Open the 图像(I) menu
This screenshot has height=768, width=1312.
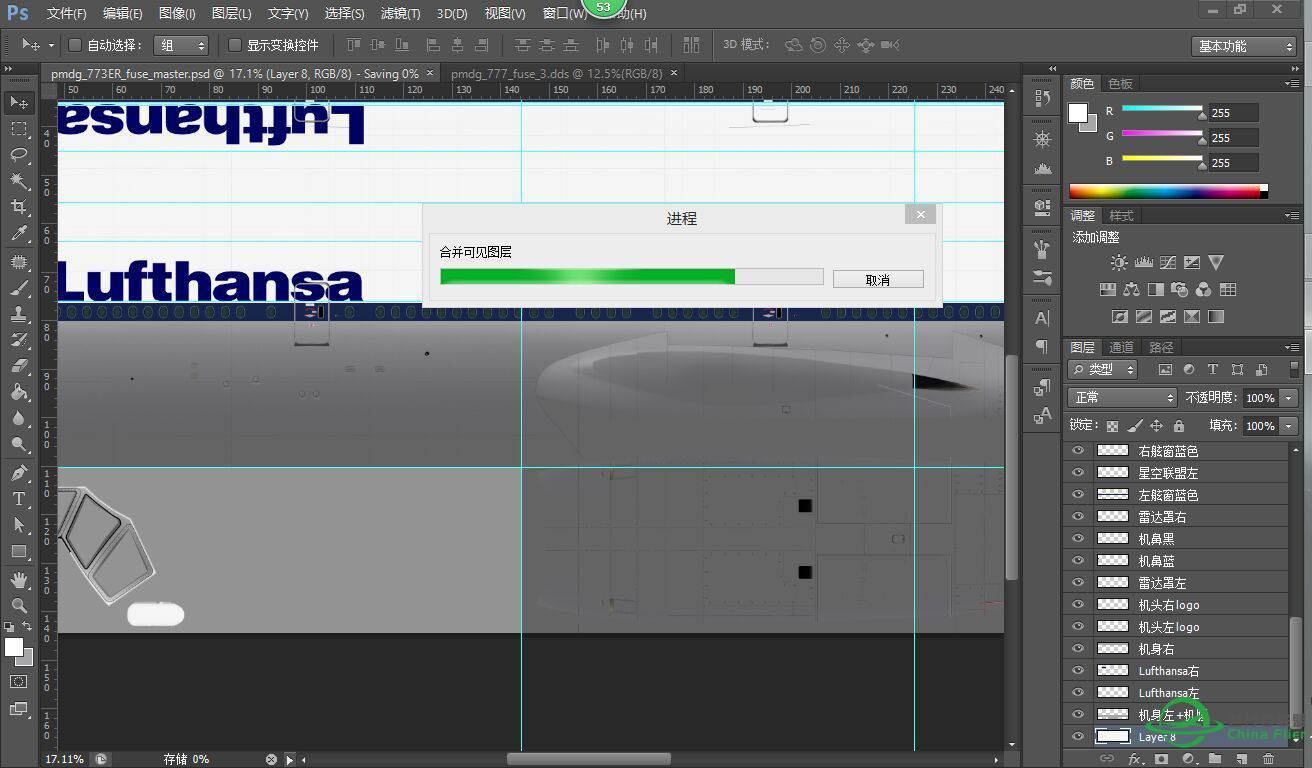tap(177, 14)
